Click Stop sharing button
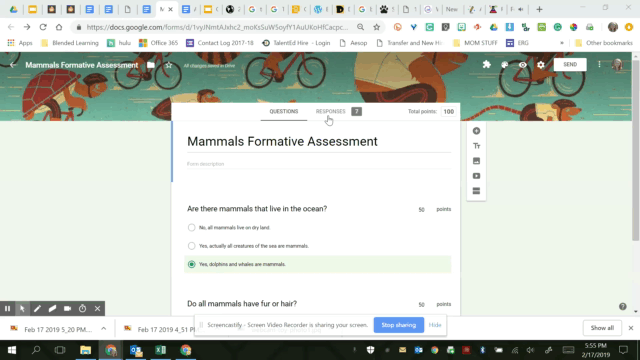Screen dimensions: 640x360 pyautogui.click(x=398, y=325)
